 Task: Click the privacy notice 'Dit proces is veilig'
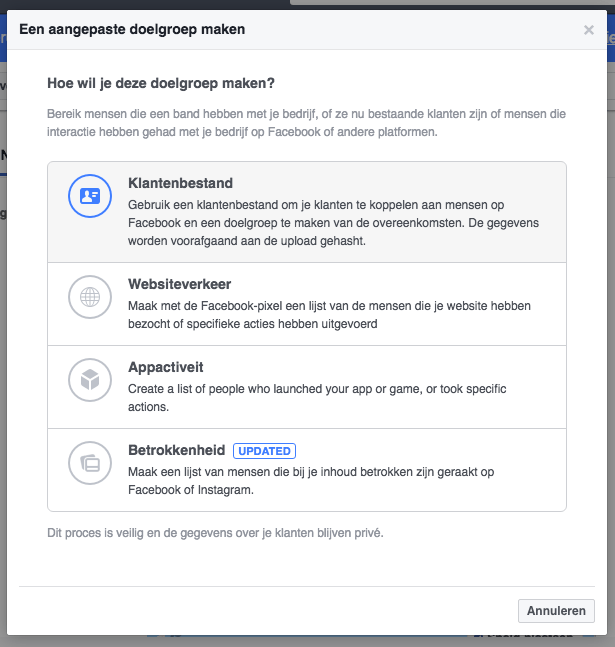coord(215,533)
